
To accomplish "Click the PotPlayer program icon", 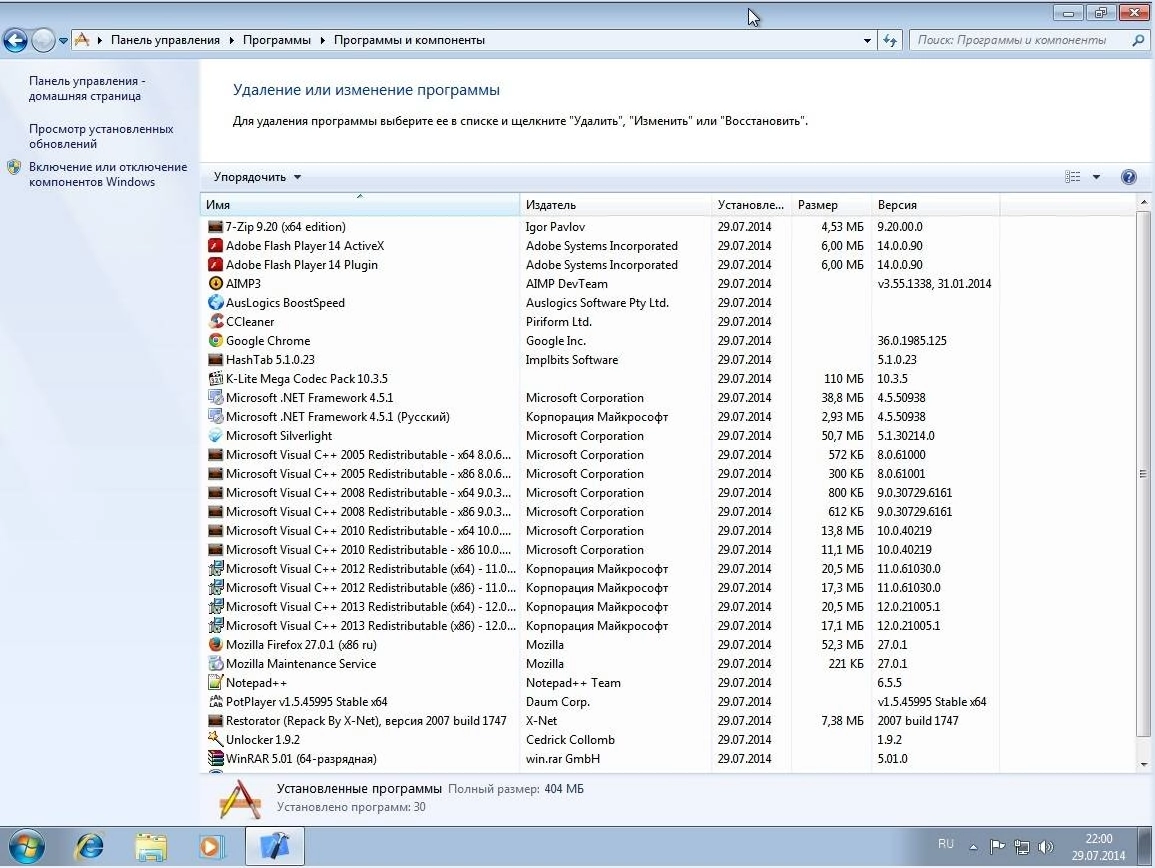I will [x=215, y=702].
